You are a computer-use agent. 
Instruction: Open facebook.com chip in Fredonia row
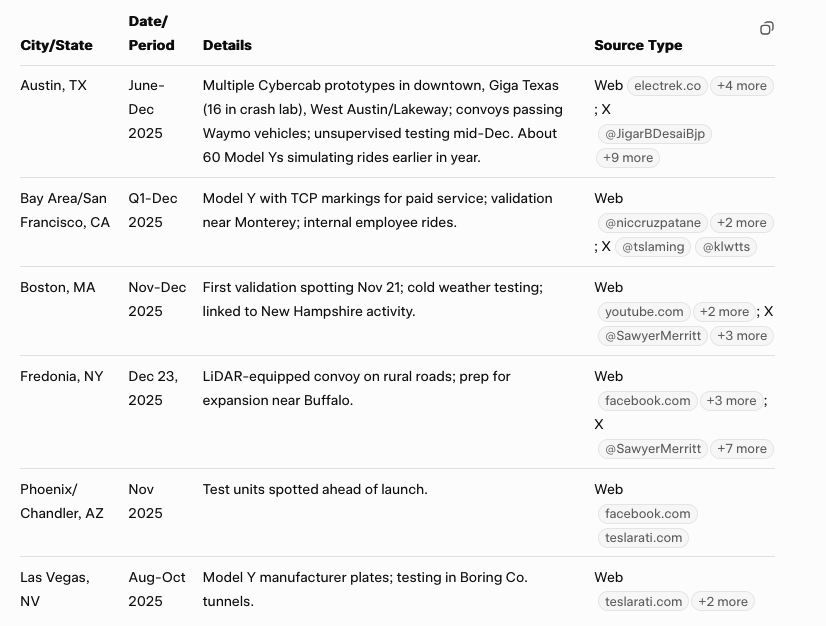point(647,401)
